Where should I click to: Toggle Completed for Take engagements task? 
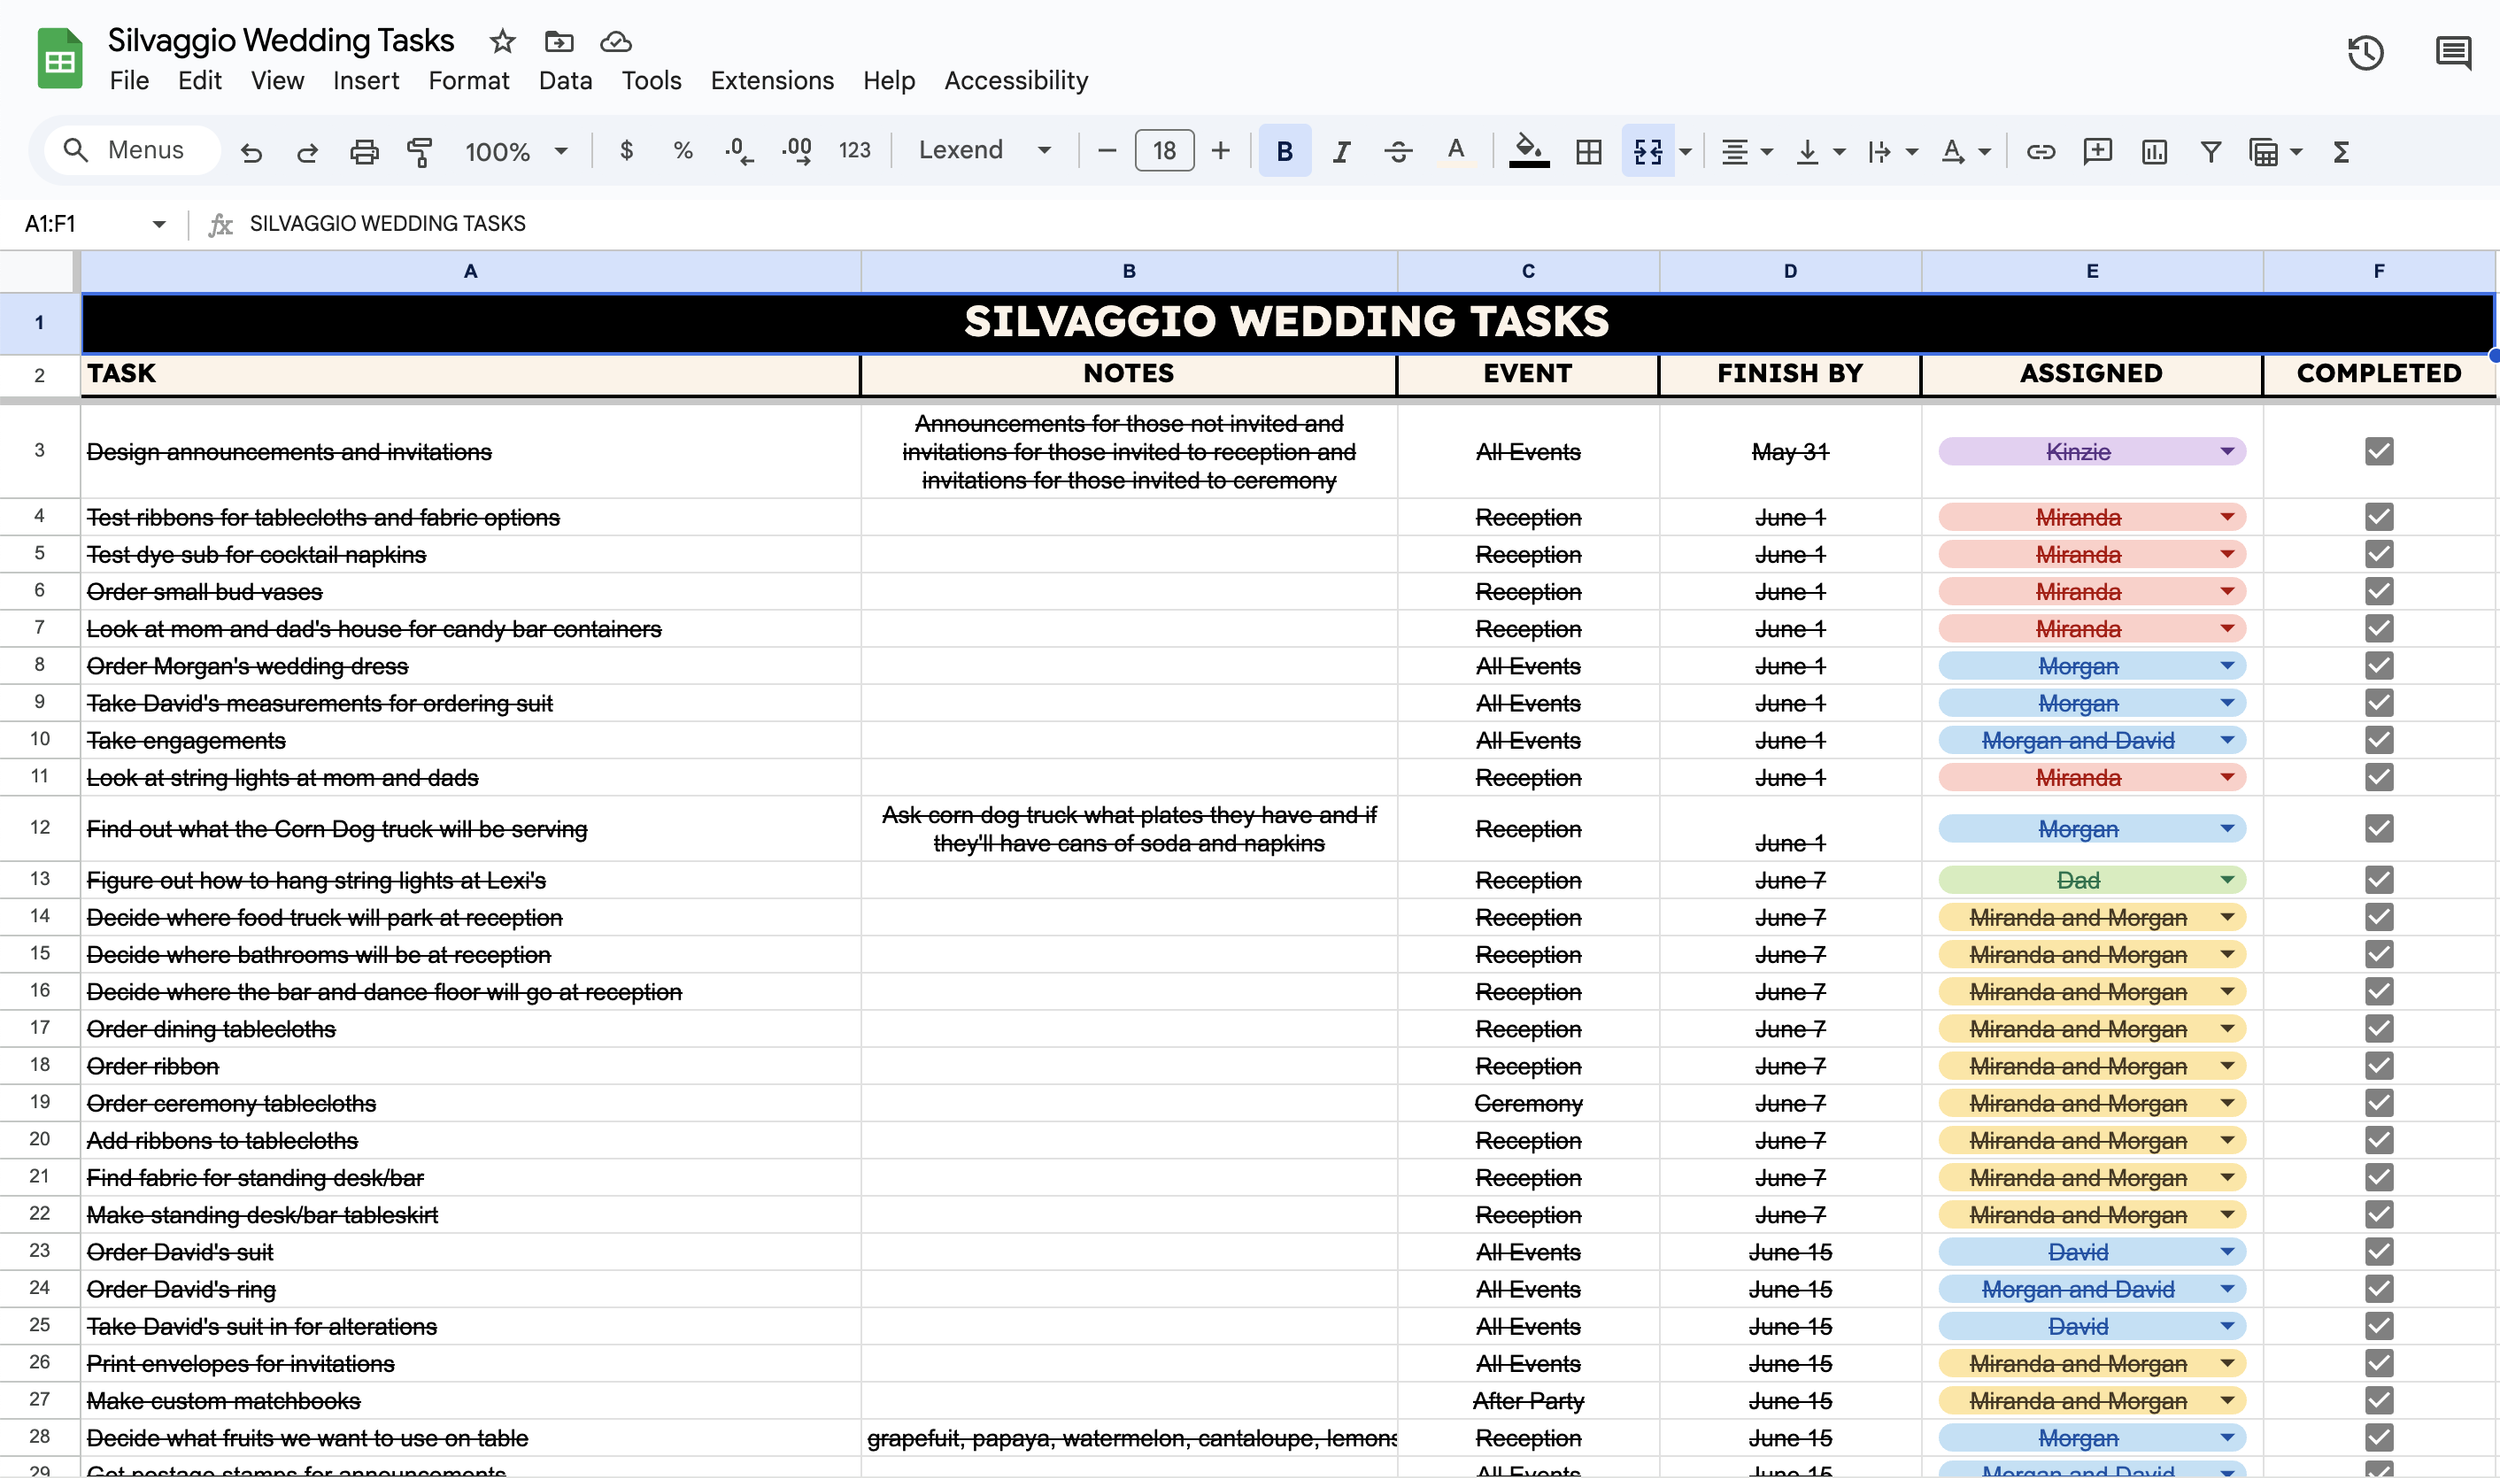[x=2379, y=740]
